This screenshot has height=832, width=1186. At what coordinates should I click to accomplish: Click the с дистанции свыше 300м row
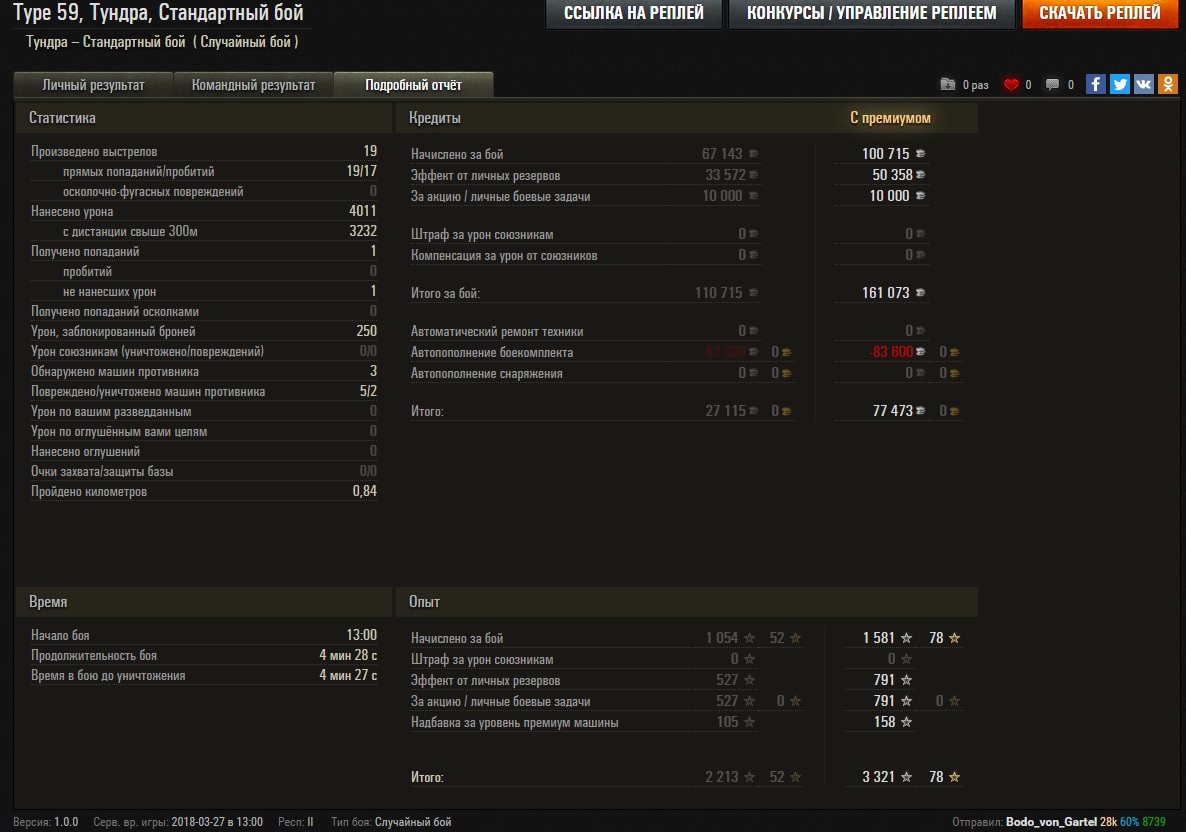[x=203, y=231]
